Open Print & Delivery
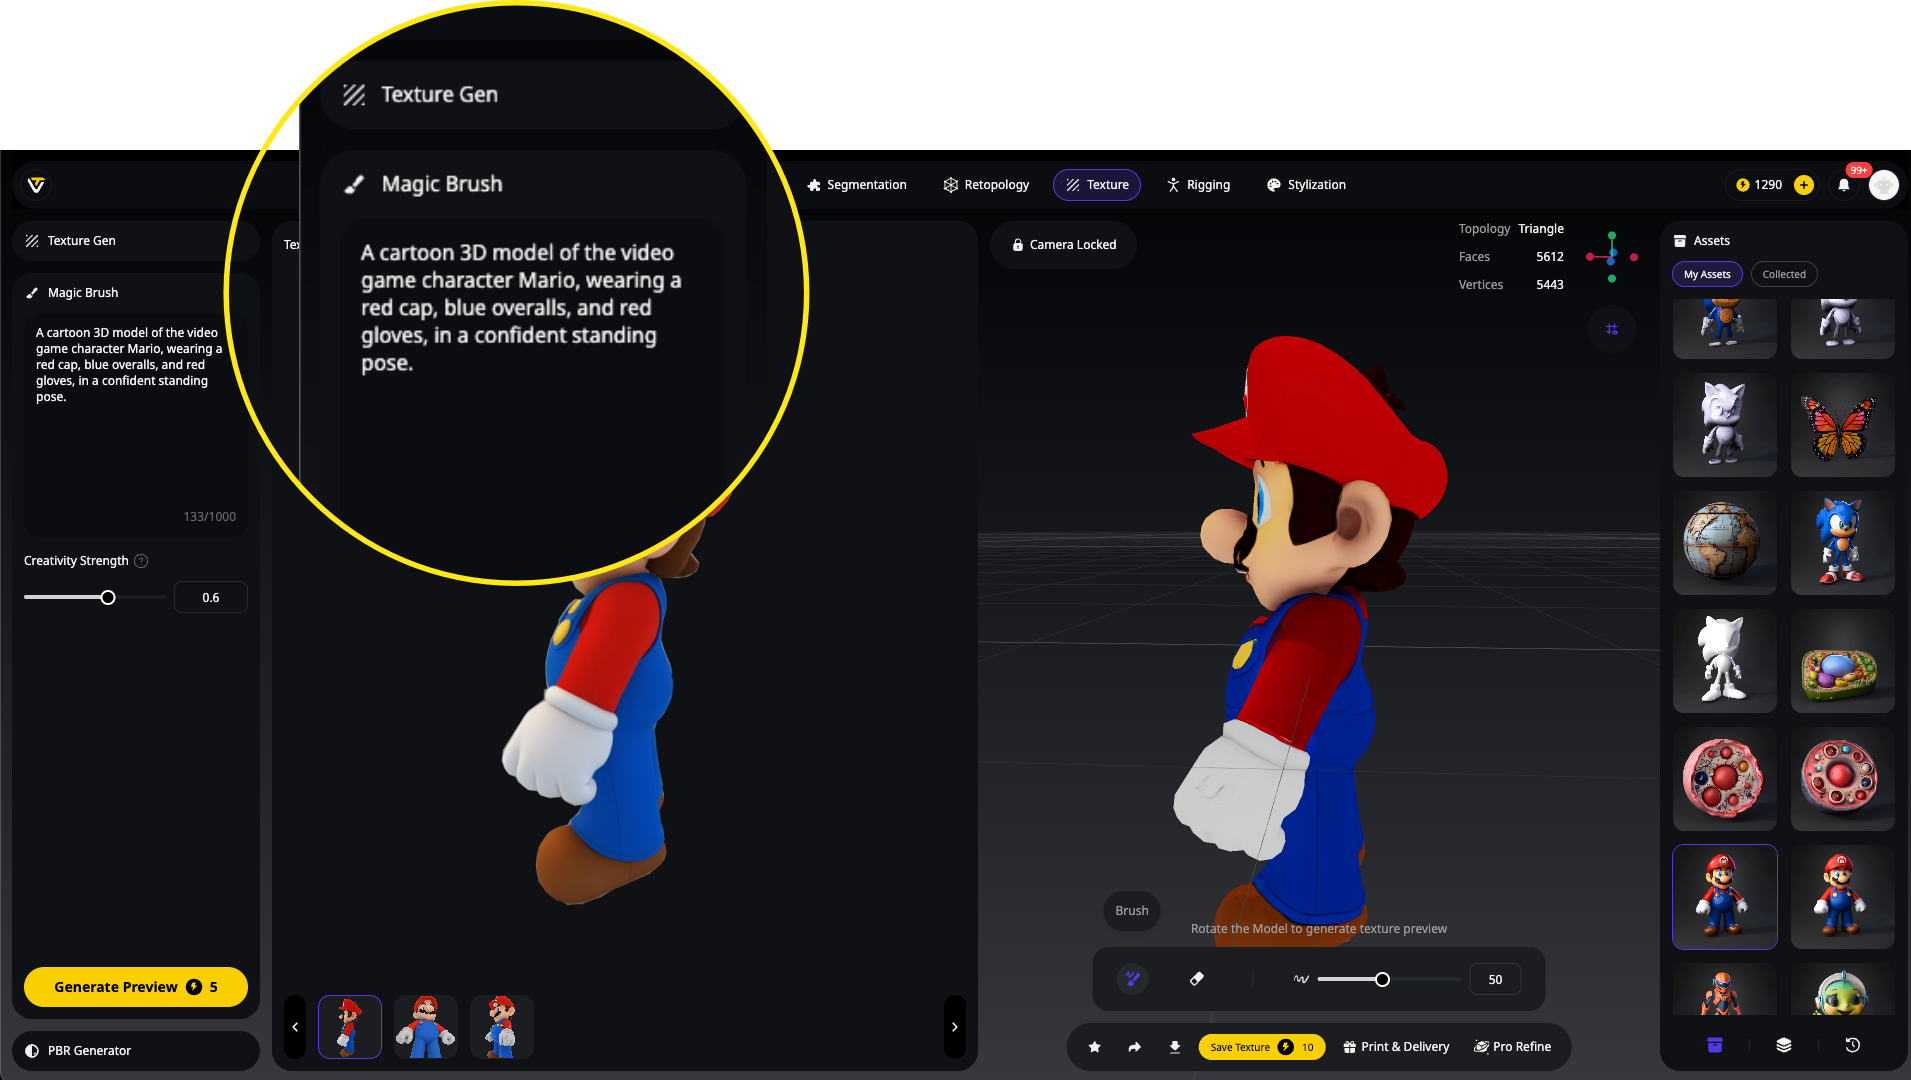Screen dimensions: 1911x1080 pos(1396,1047)
